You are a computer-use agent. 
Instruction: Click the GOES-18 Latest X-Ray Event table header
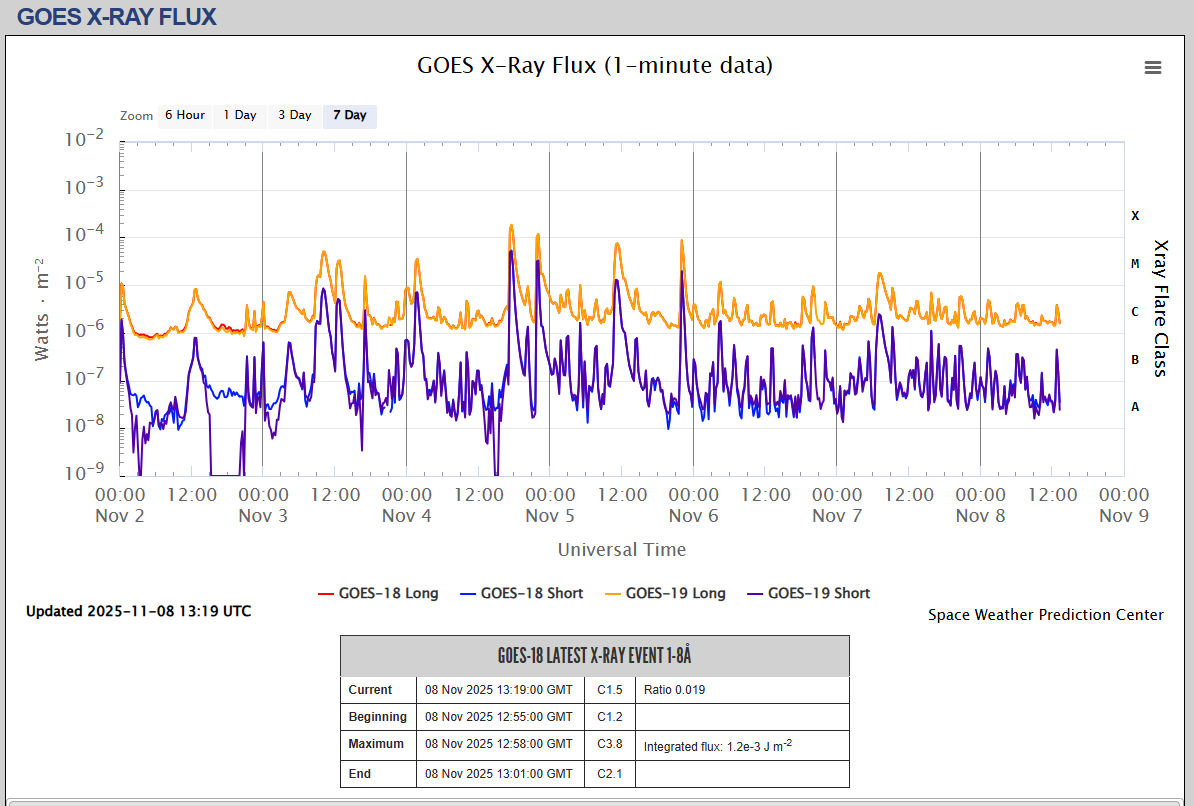click(594, 656)
